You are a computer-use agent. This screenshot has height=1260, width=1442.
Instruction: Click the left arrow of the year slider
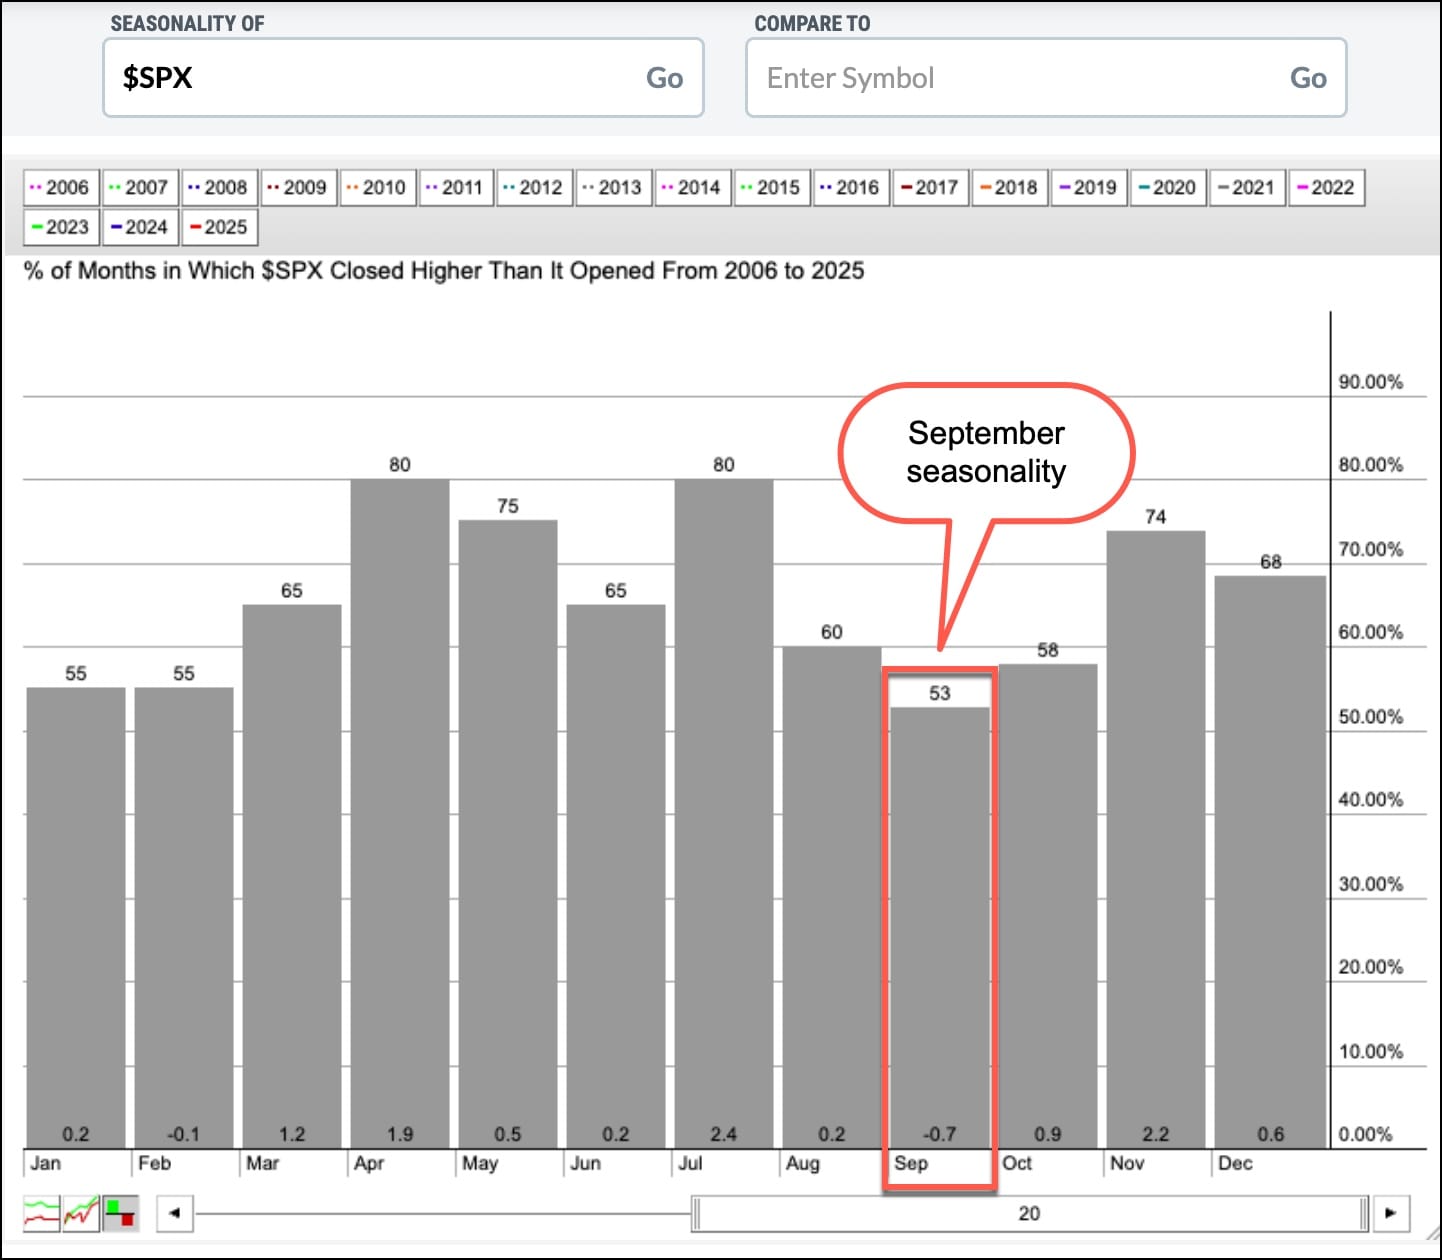click(175, 1214)
